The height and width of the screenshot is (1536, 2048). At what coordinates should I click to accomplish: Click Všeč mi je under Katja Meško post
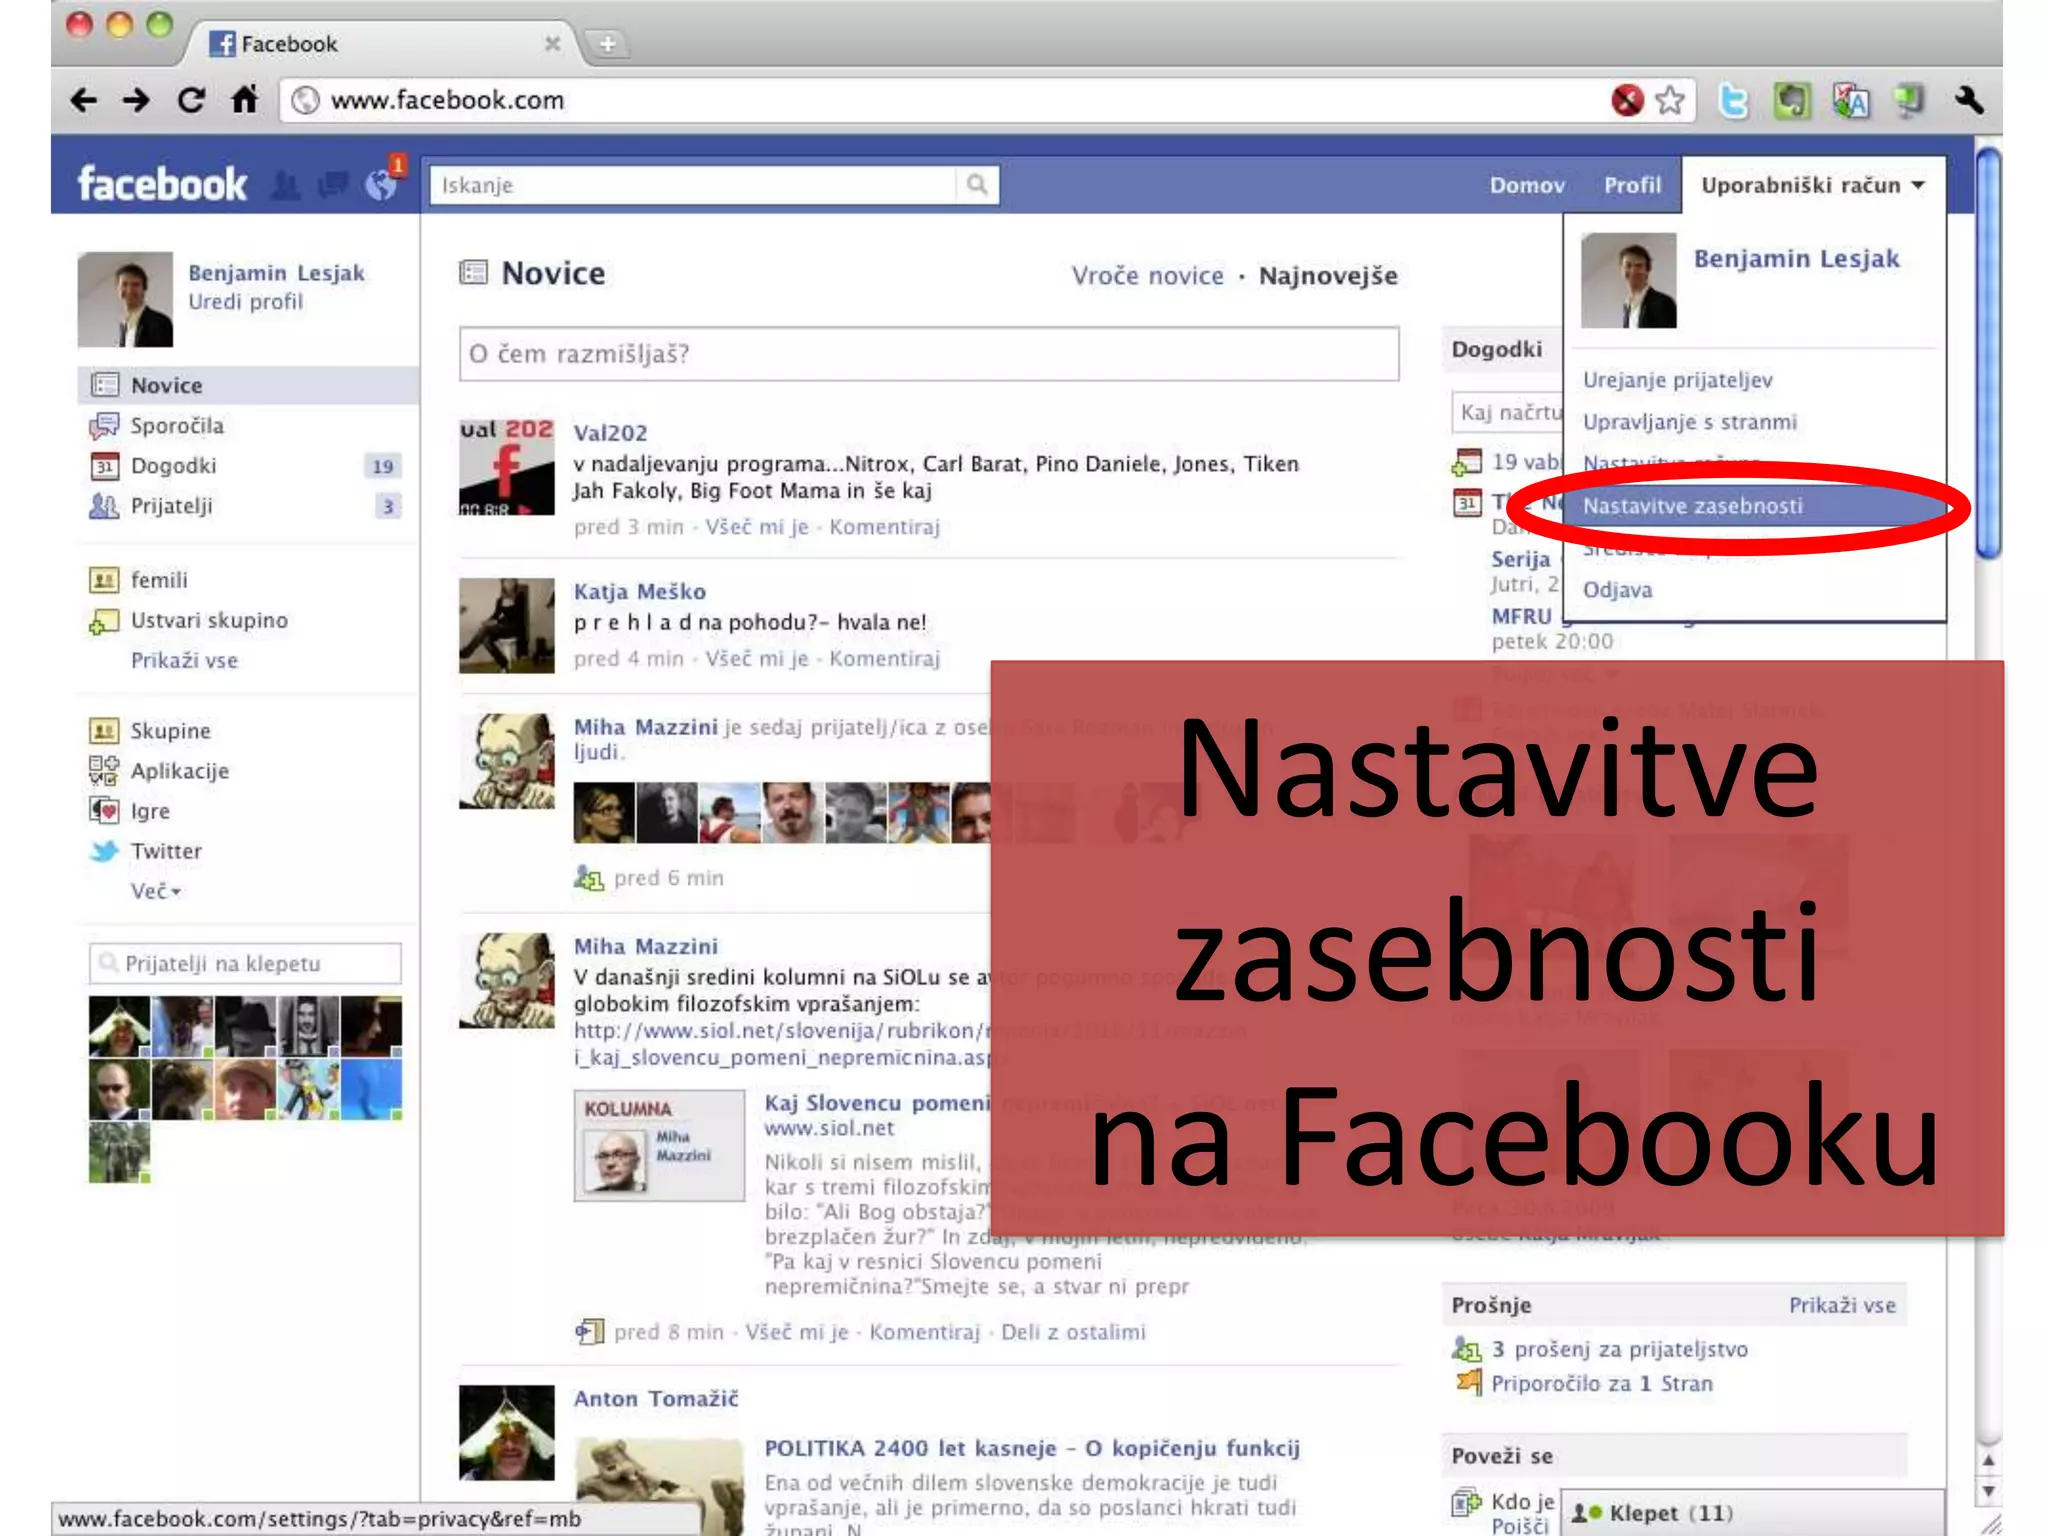click(x=756, y=658)
